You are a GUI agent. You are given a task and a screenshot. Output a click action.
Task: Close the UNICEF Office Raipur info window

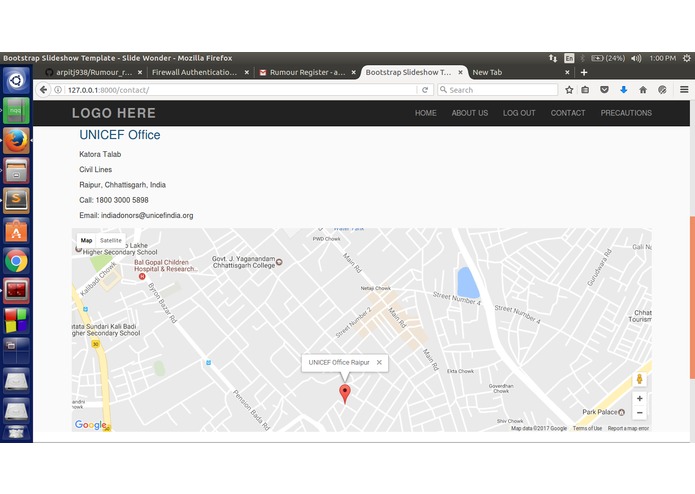379,362
